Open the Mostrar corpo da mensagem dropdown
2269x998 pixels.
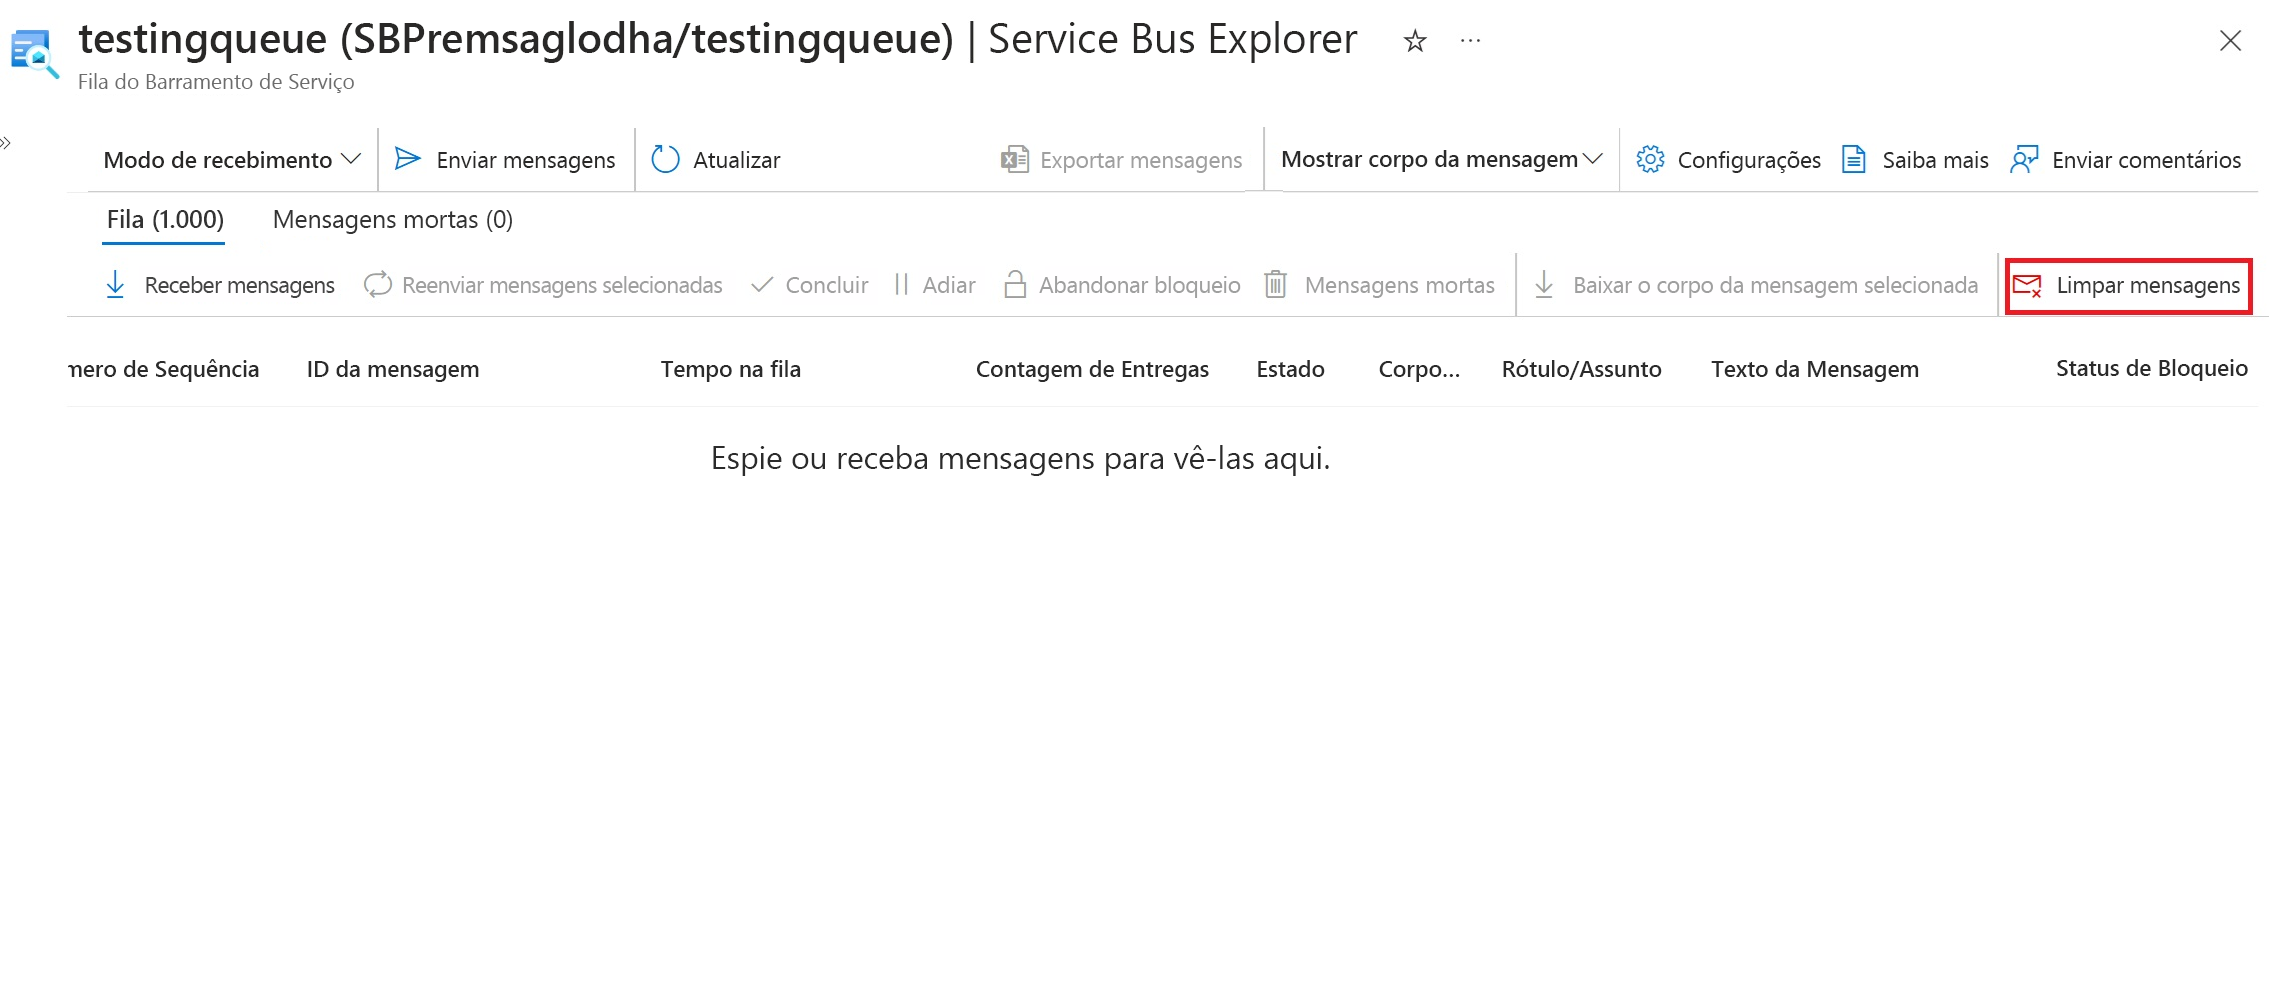point(1442,160)
